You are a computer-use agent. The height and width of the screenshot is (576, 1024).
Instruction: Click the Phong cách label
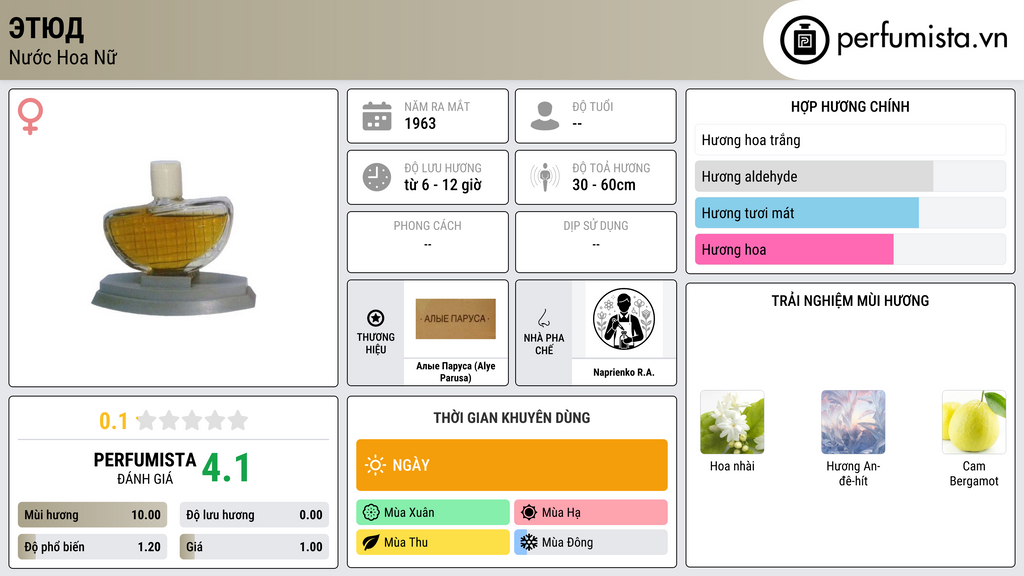(x=427, y=226)
